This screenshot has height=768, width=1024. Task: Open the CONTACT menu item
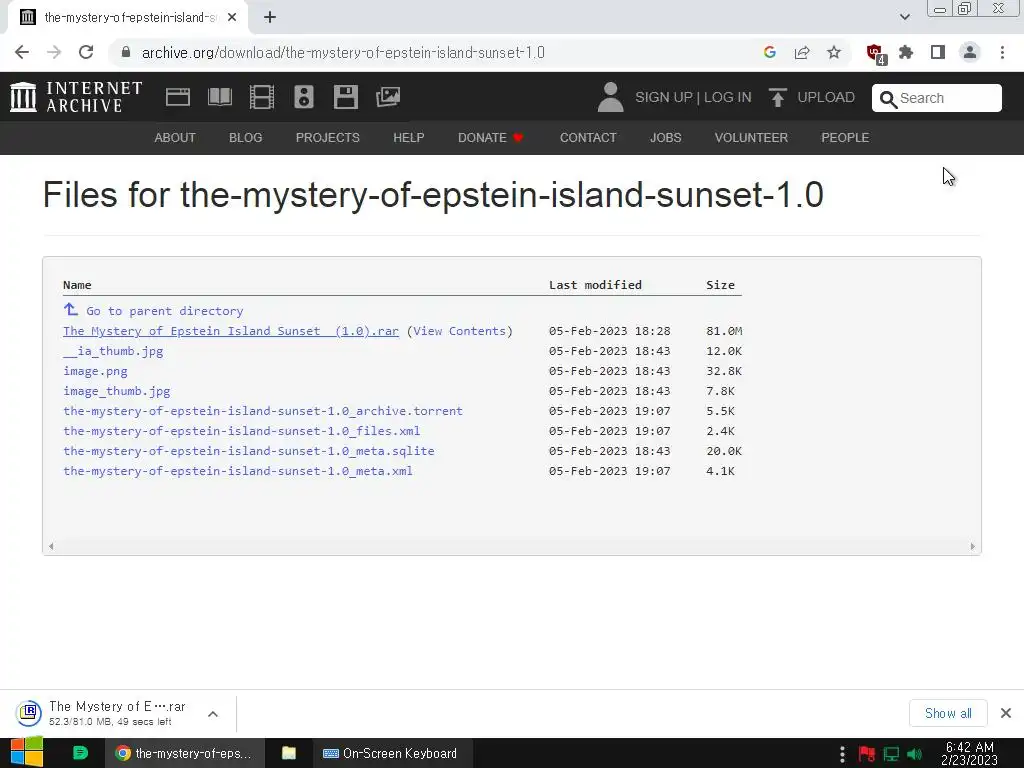coord(588,138)
